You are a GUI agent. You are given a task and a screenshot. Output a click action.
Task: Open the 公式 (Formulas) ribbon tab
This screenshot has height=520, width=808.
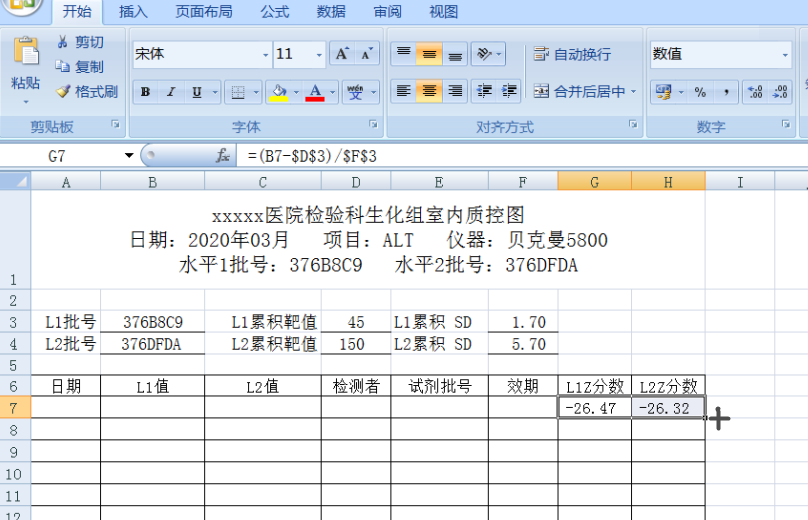point(275,12)
